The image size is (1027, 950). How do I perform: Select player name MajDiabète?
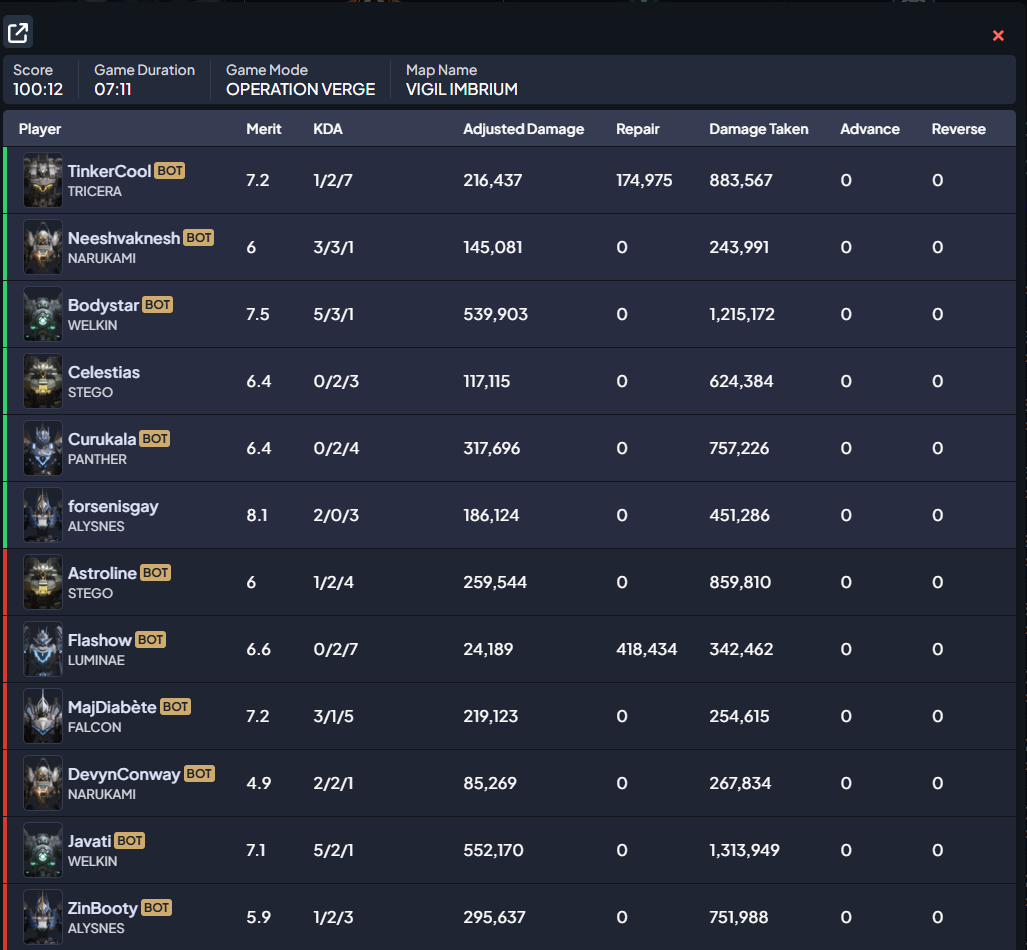113,708
